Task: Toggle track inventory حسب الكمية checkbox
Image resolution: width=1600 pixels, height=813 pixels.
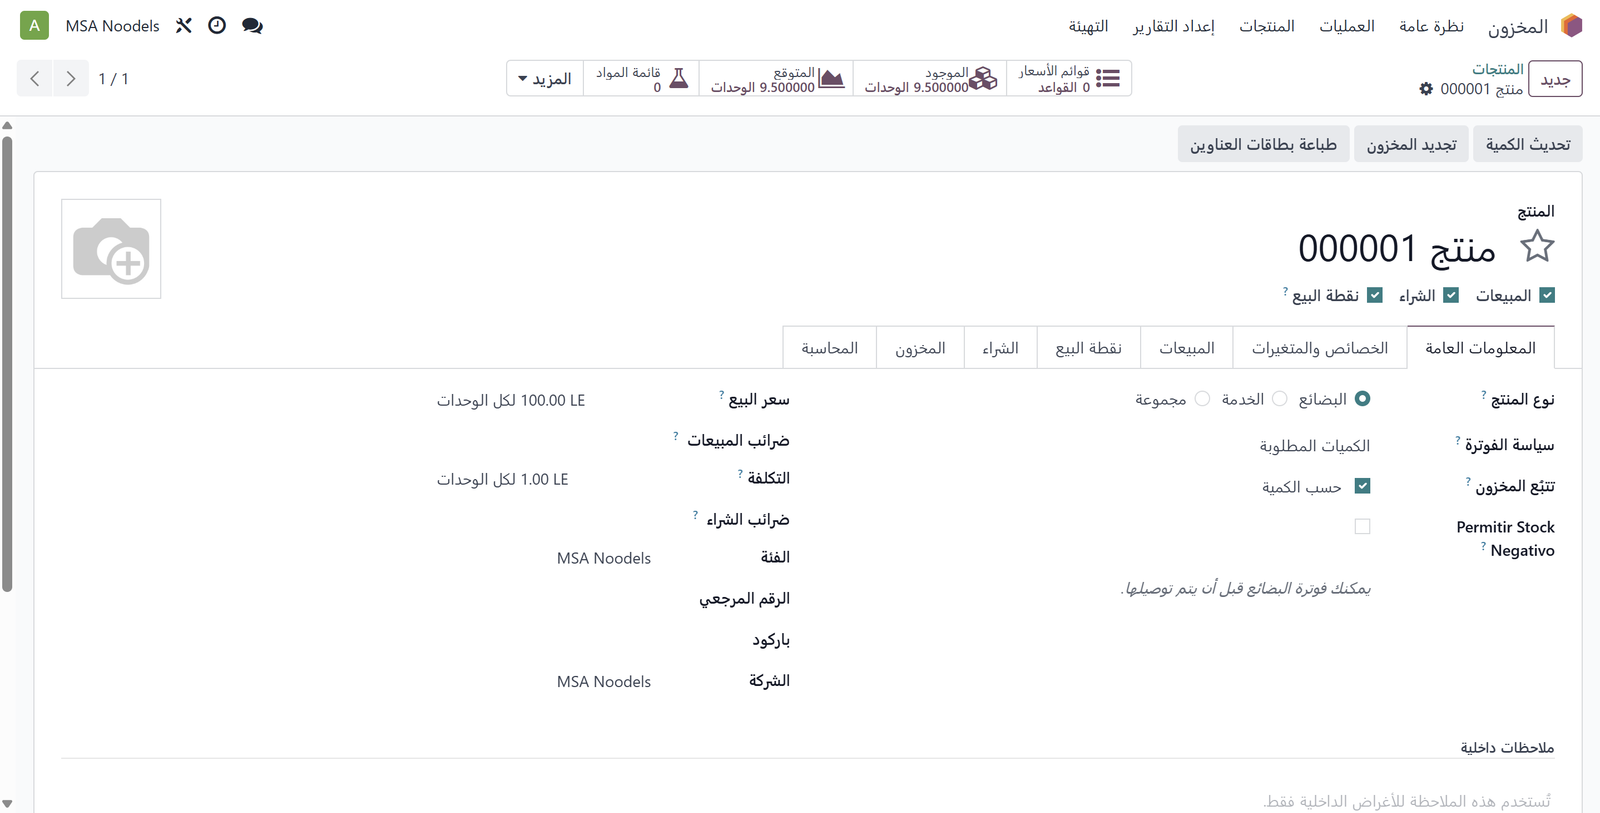Action: pos(1362,486)
